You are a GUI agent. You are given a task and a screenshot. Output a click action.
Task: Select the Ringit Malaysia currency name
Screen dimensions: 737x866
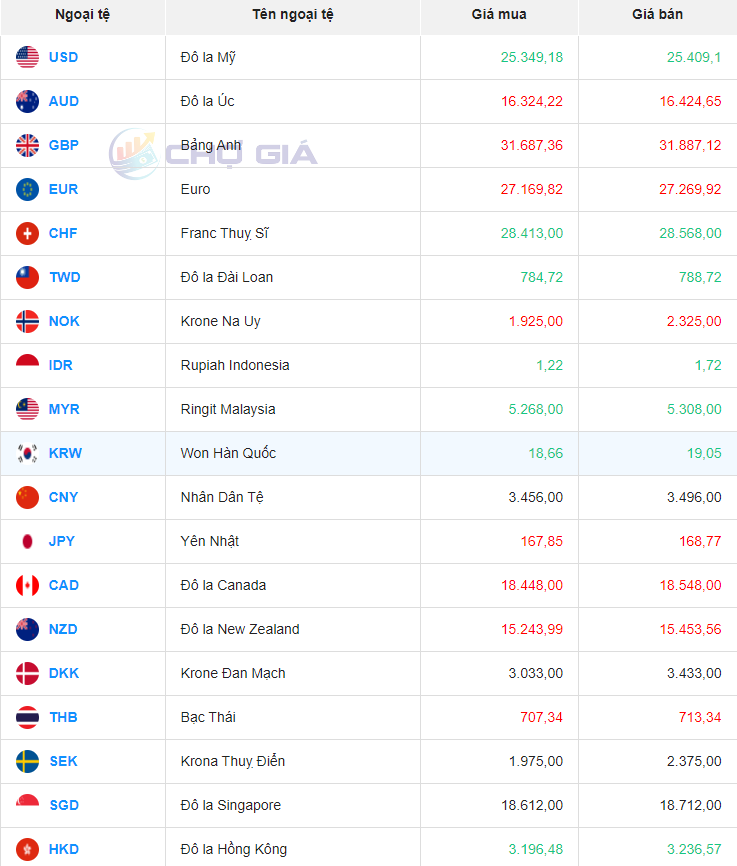pos(228,409)
